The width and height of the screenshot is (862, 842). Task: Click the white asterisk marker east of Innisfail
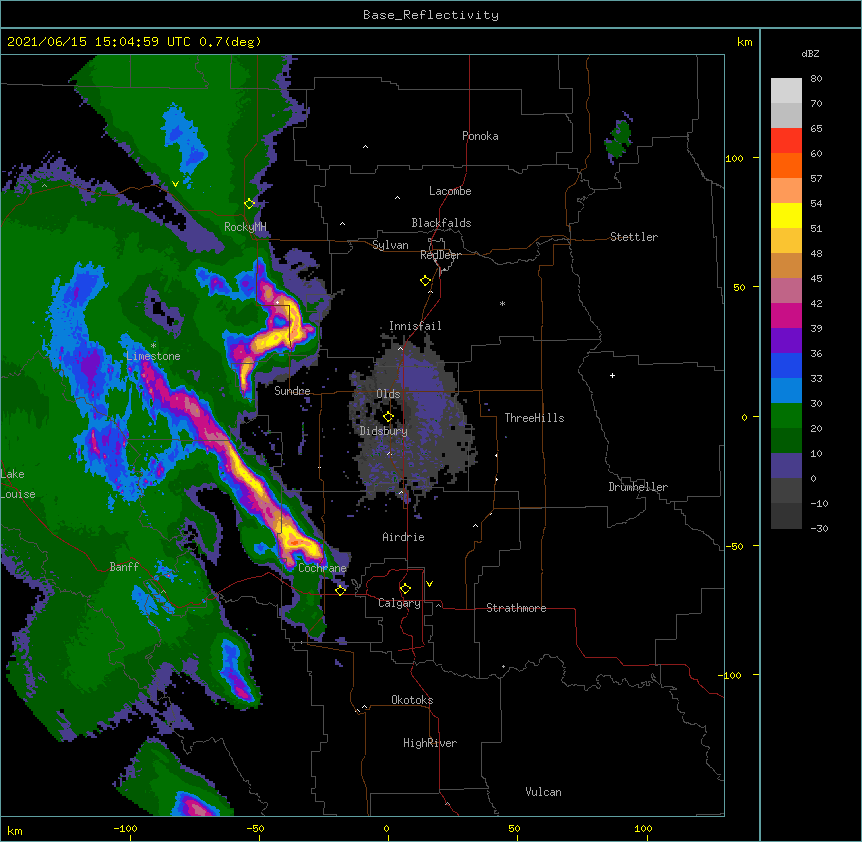[x=502, y=304]
